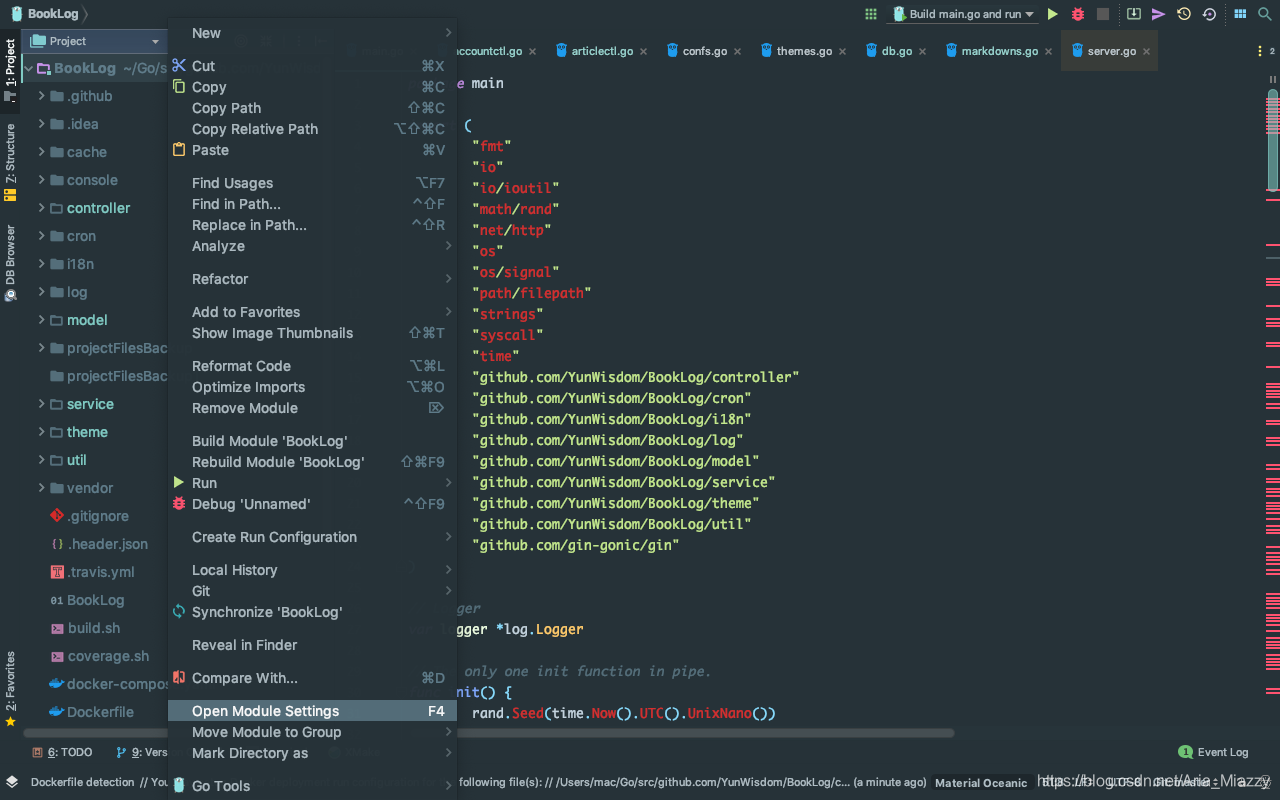Choose Mark Directory as

312,753
